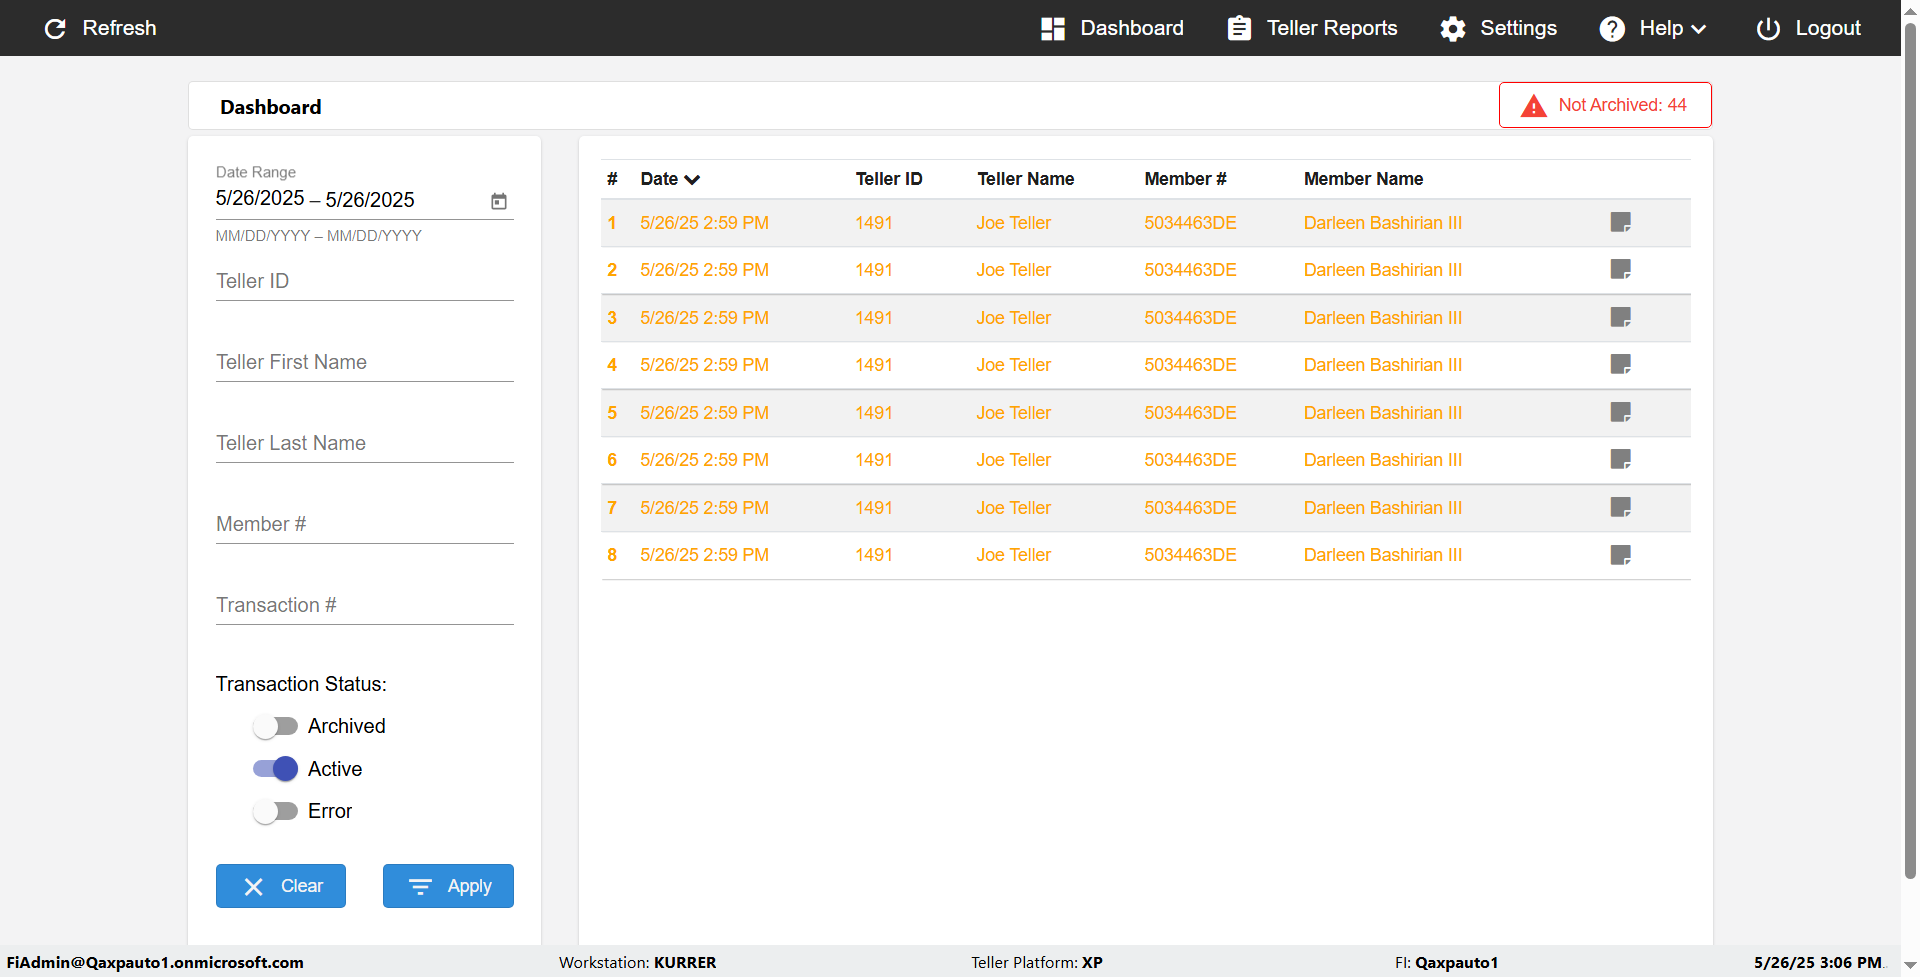1920x977 pixels.
Task: Click the note icon in row 1
Action: tap(1620, 222)
